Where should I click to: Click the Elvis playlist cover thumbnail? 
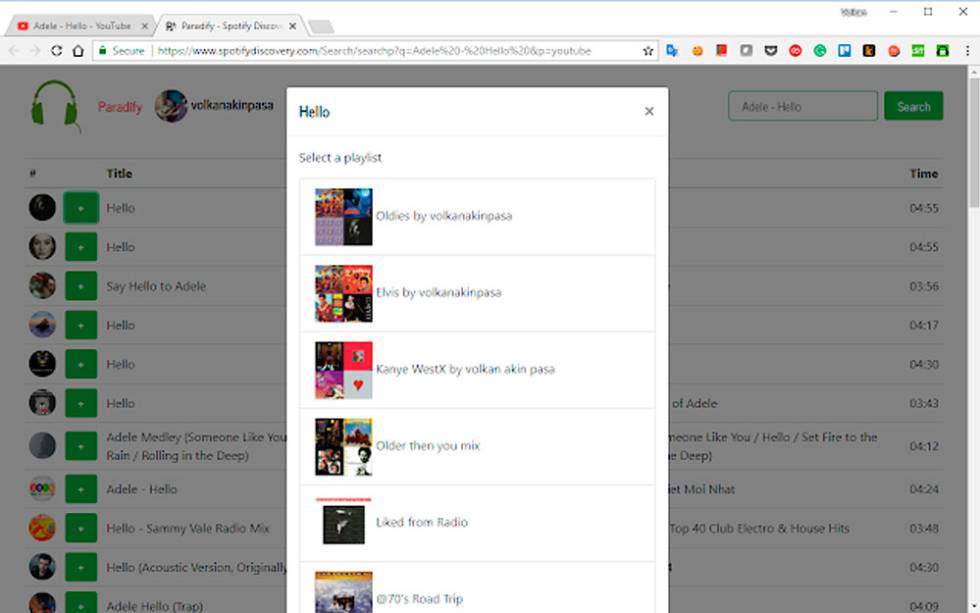tap(343, 293)
